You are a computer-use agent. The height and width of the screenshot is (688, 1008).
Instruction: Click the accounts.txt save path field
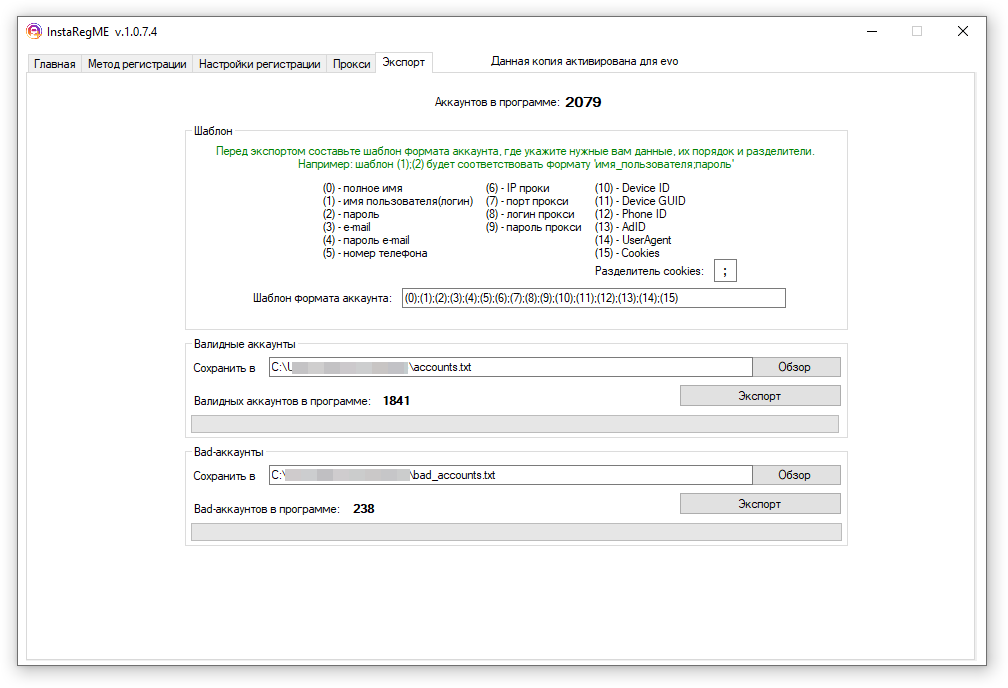point(510,367)
